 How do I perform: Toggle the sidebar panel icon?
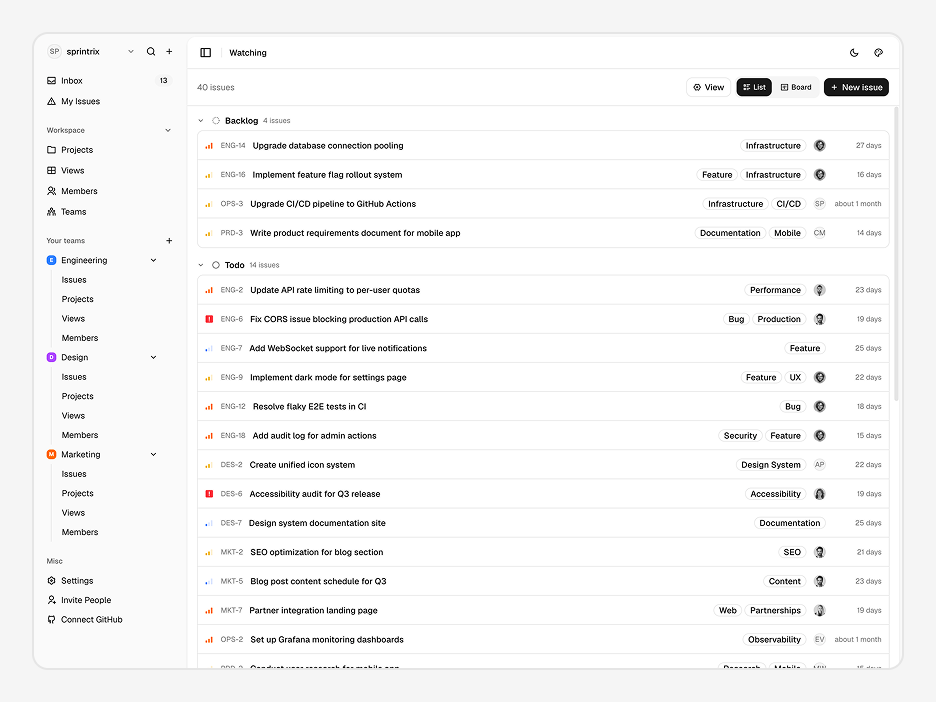coord(205,53)
